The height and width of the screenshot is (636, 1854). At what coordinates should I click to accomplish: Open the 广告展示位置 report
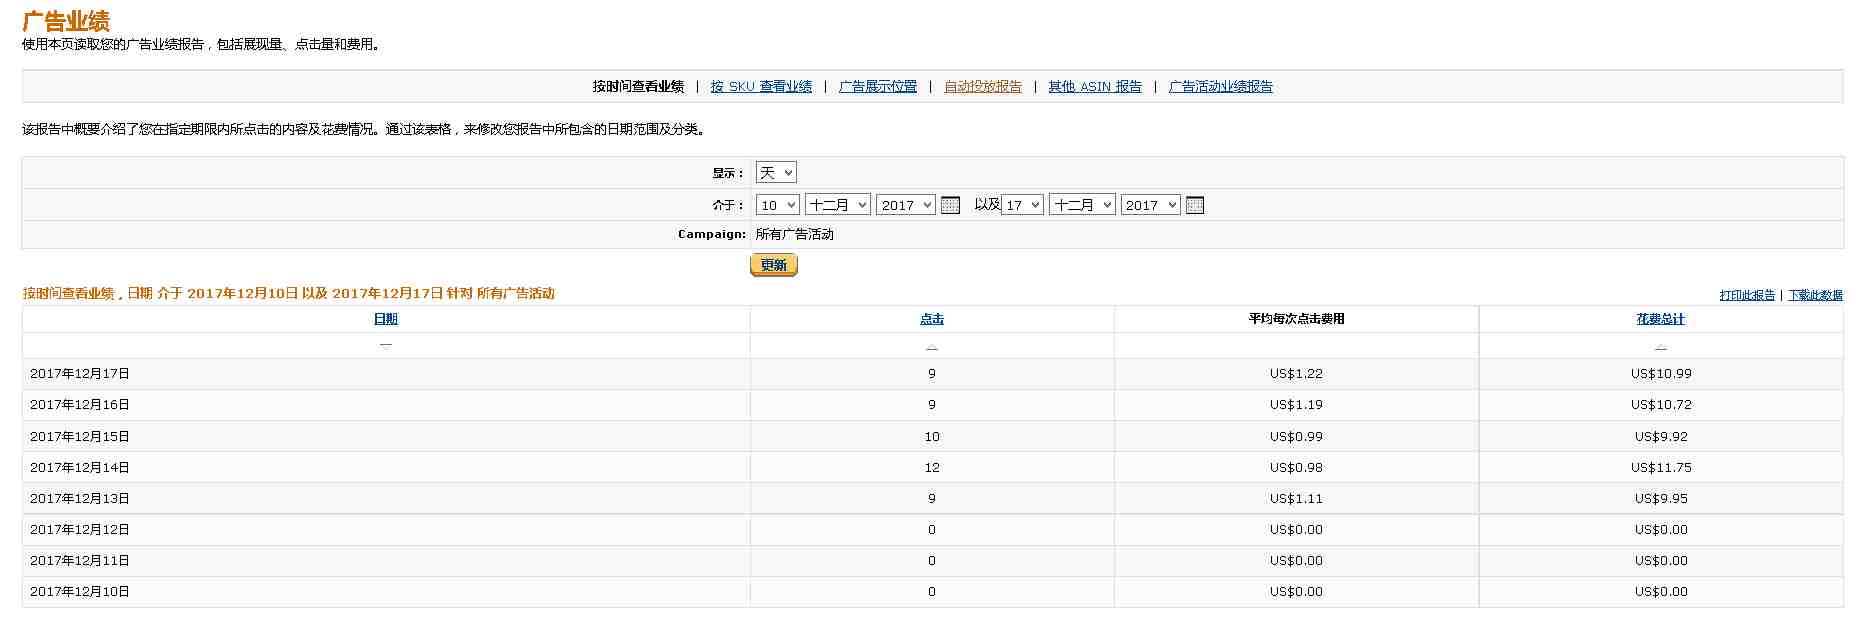pyautogui.click(x=878, y=87)
